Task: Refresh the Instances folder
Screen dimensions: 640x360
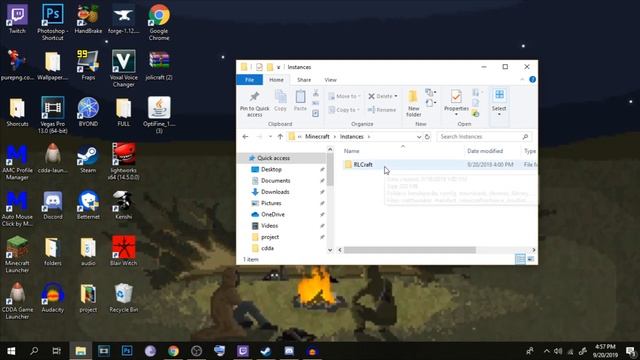Action: (427, 137)
